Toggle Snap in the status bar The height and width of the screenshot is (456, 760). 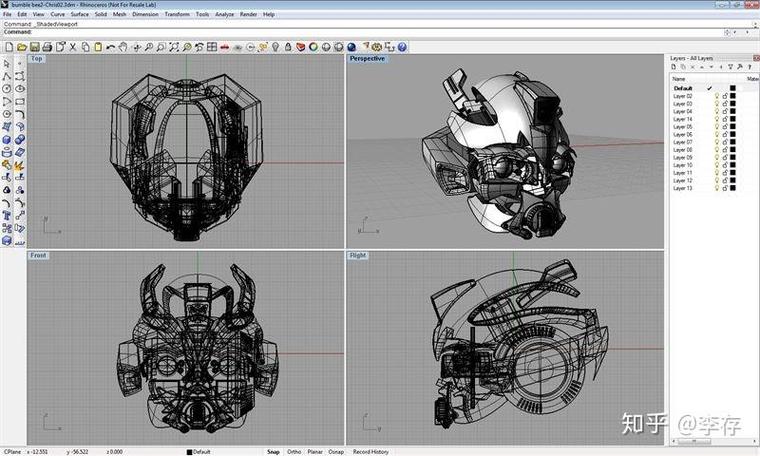click(273, 452)
